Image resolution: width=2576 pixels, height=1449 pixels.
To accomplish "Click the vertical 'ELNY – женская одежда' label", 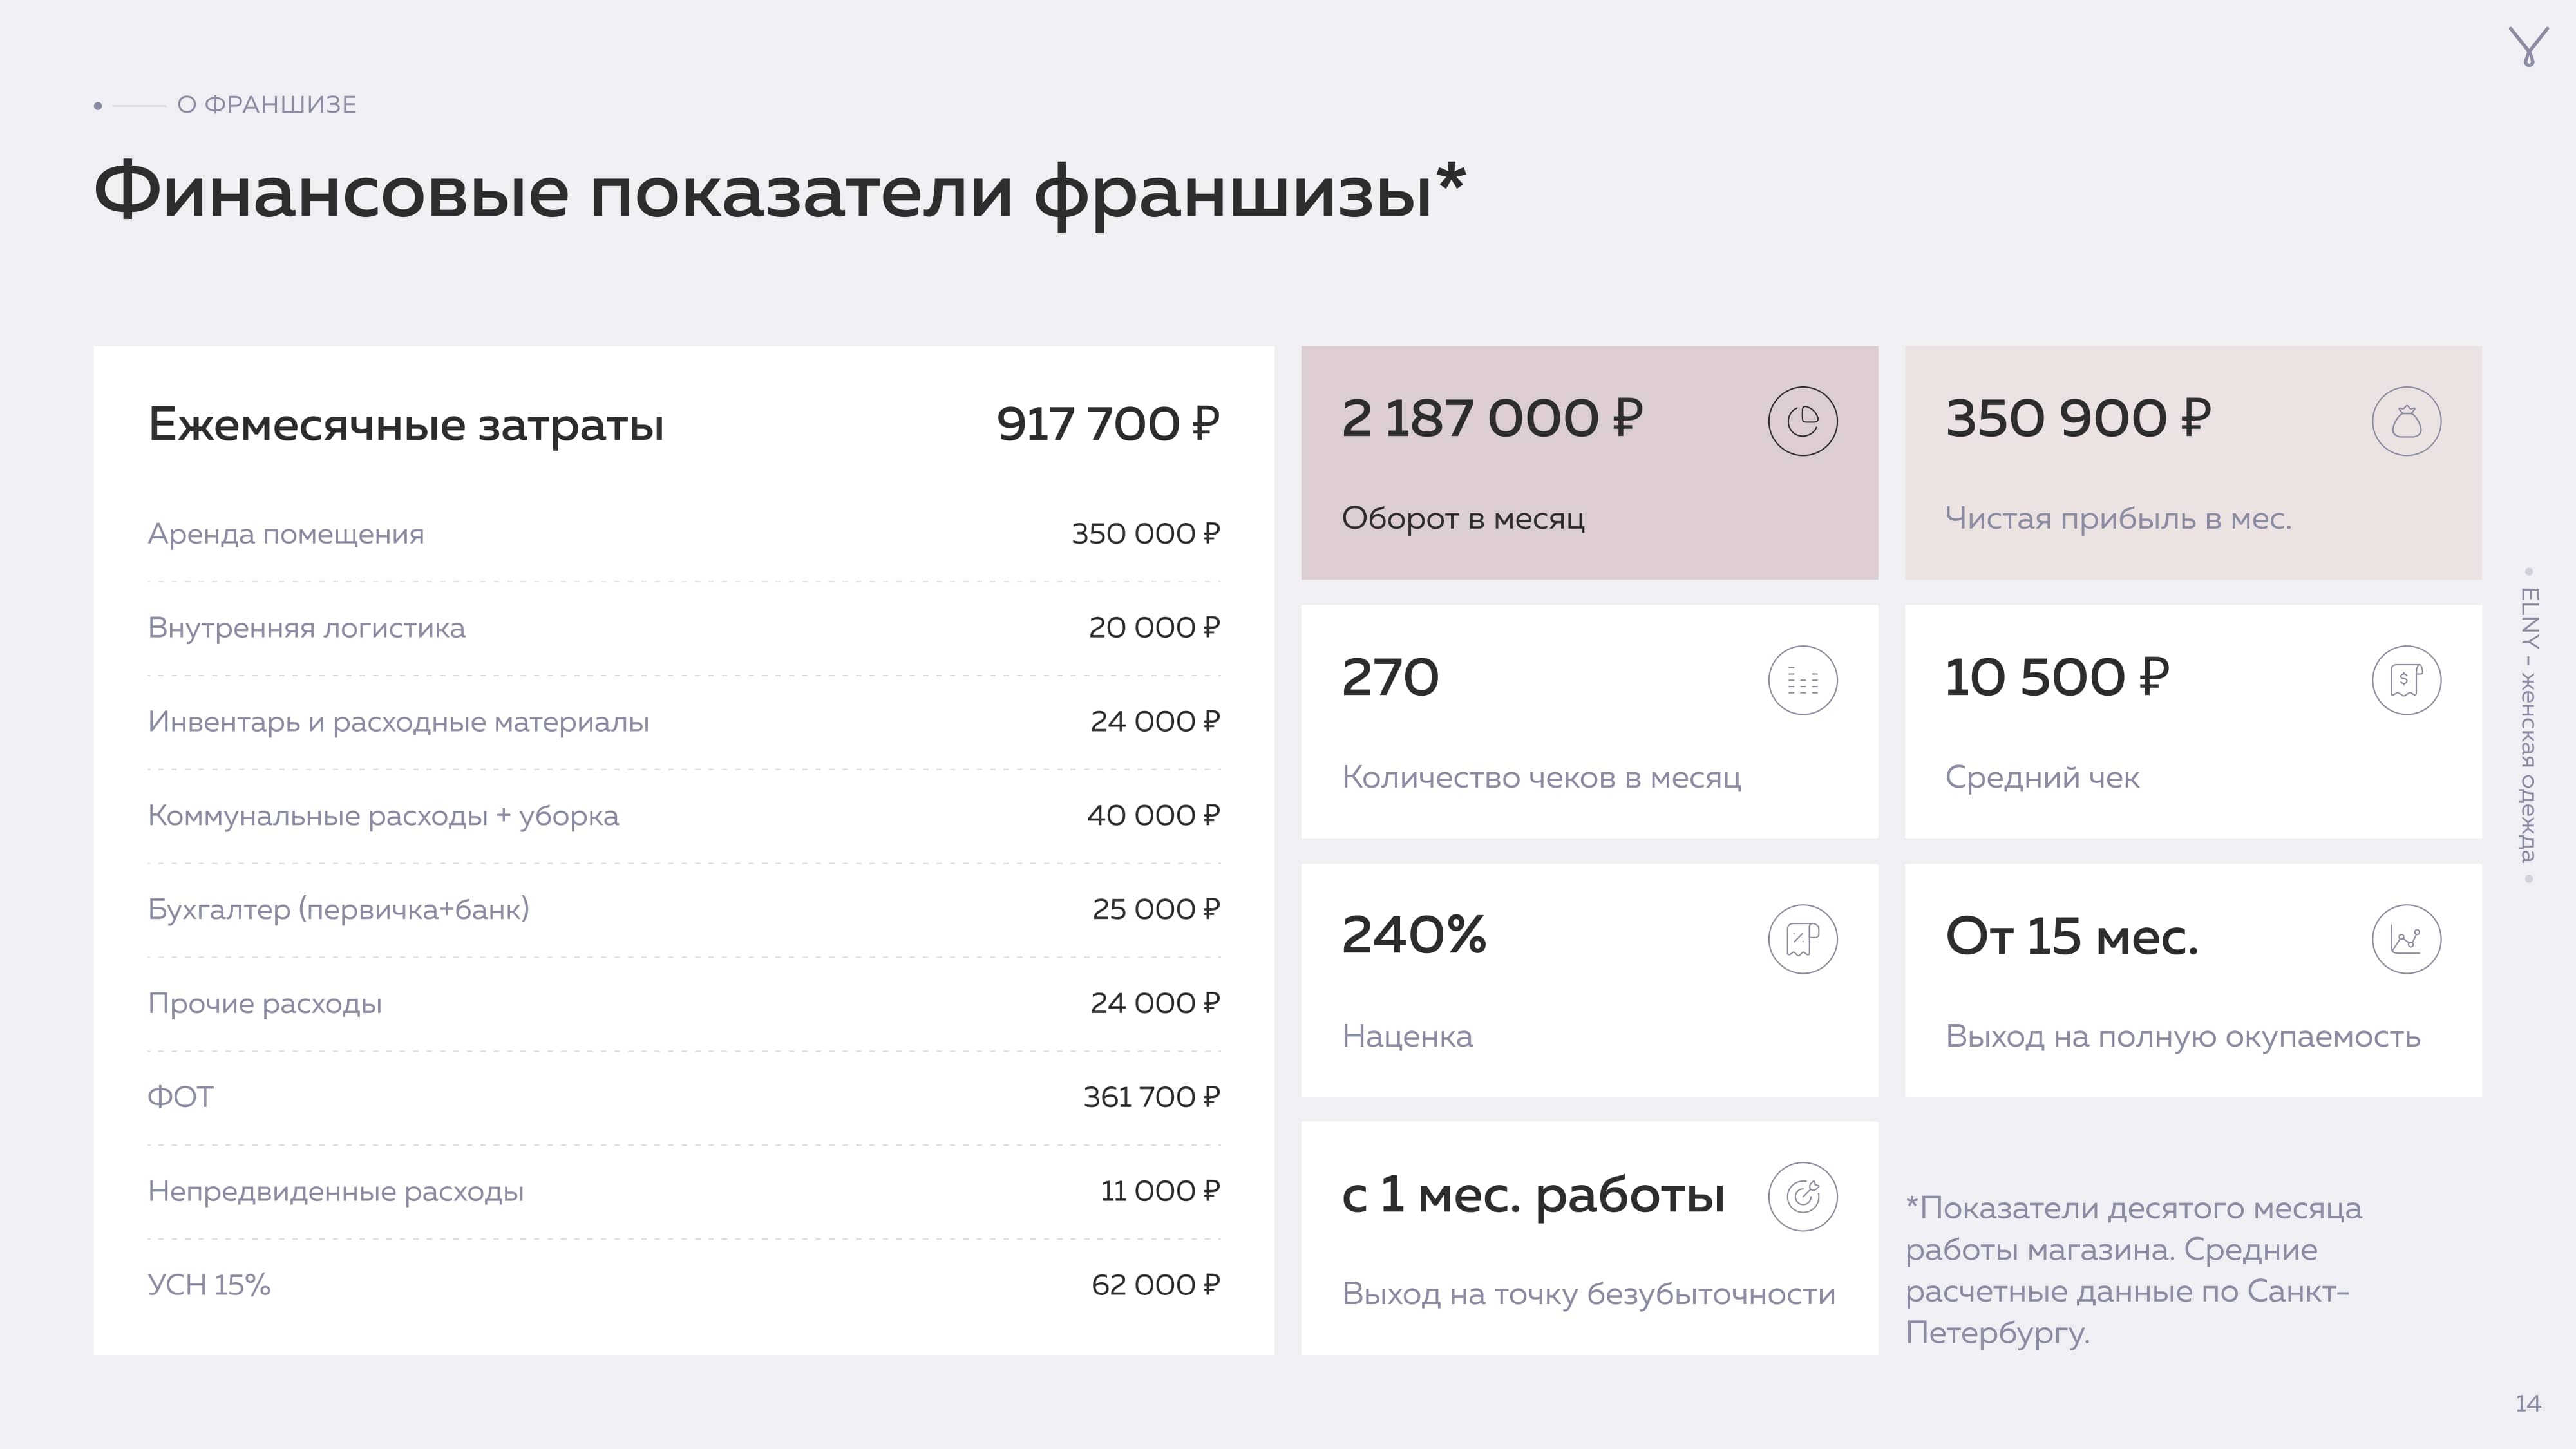I will pyautogui.click(x=2527, y=725).
